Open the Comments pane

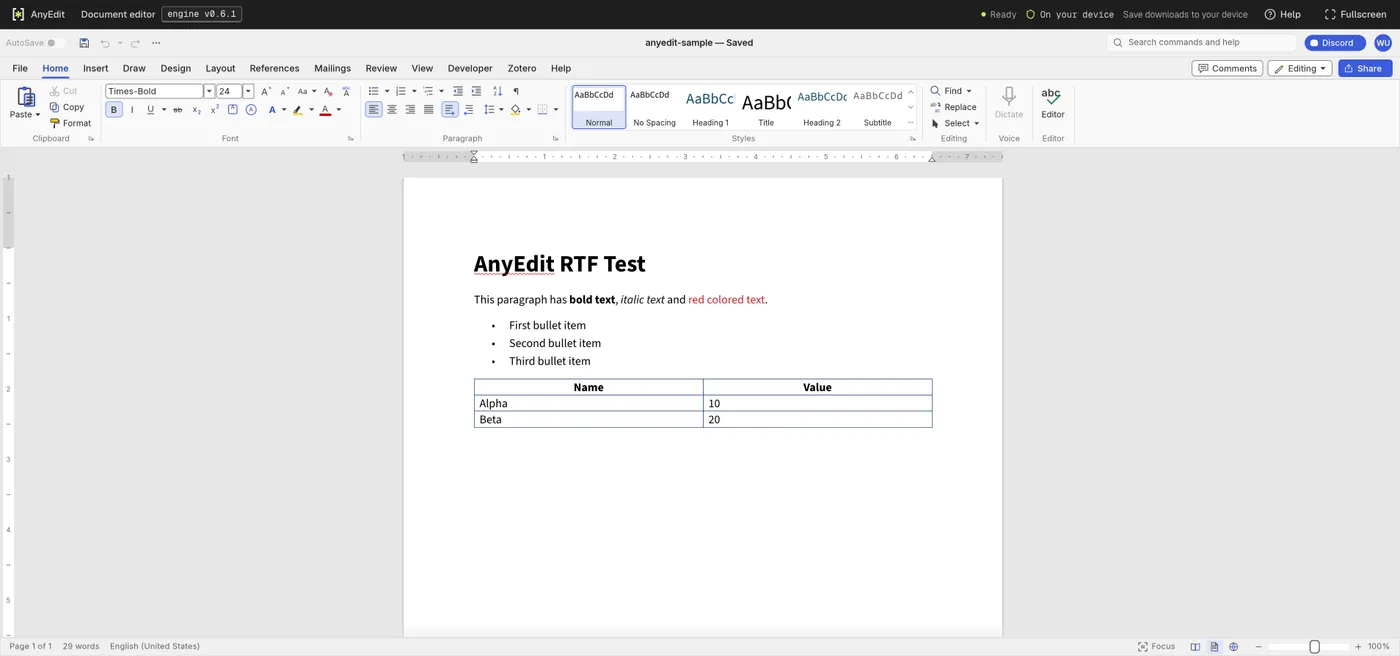(x=1227, y=68)
